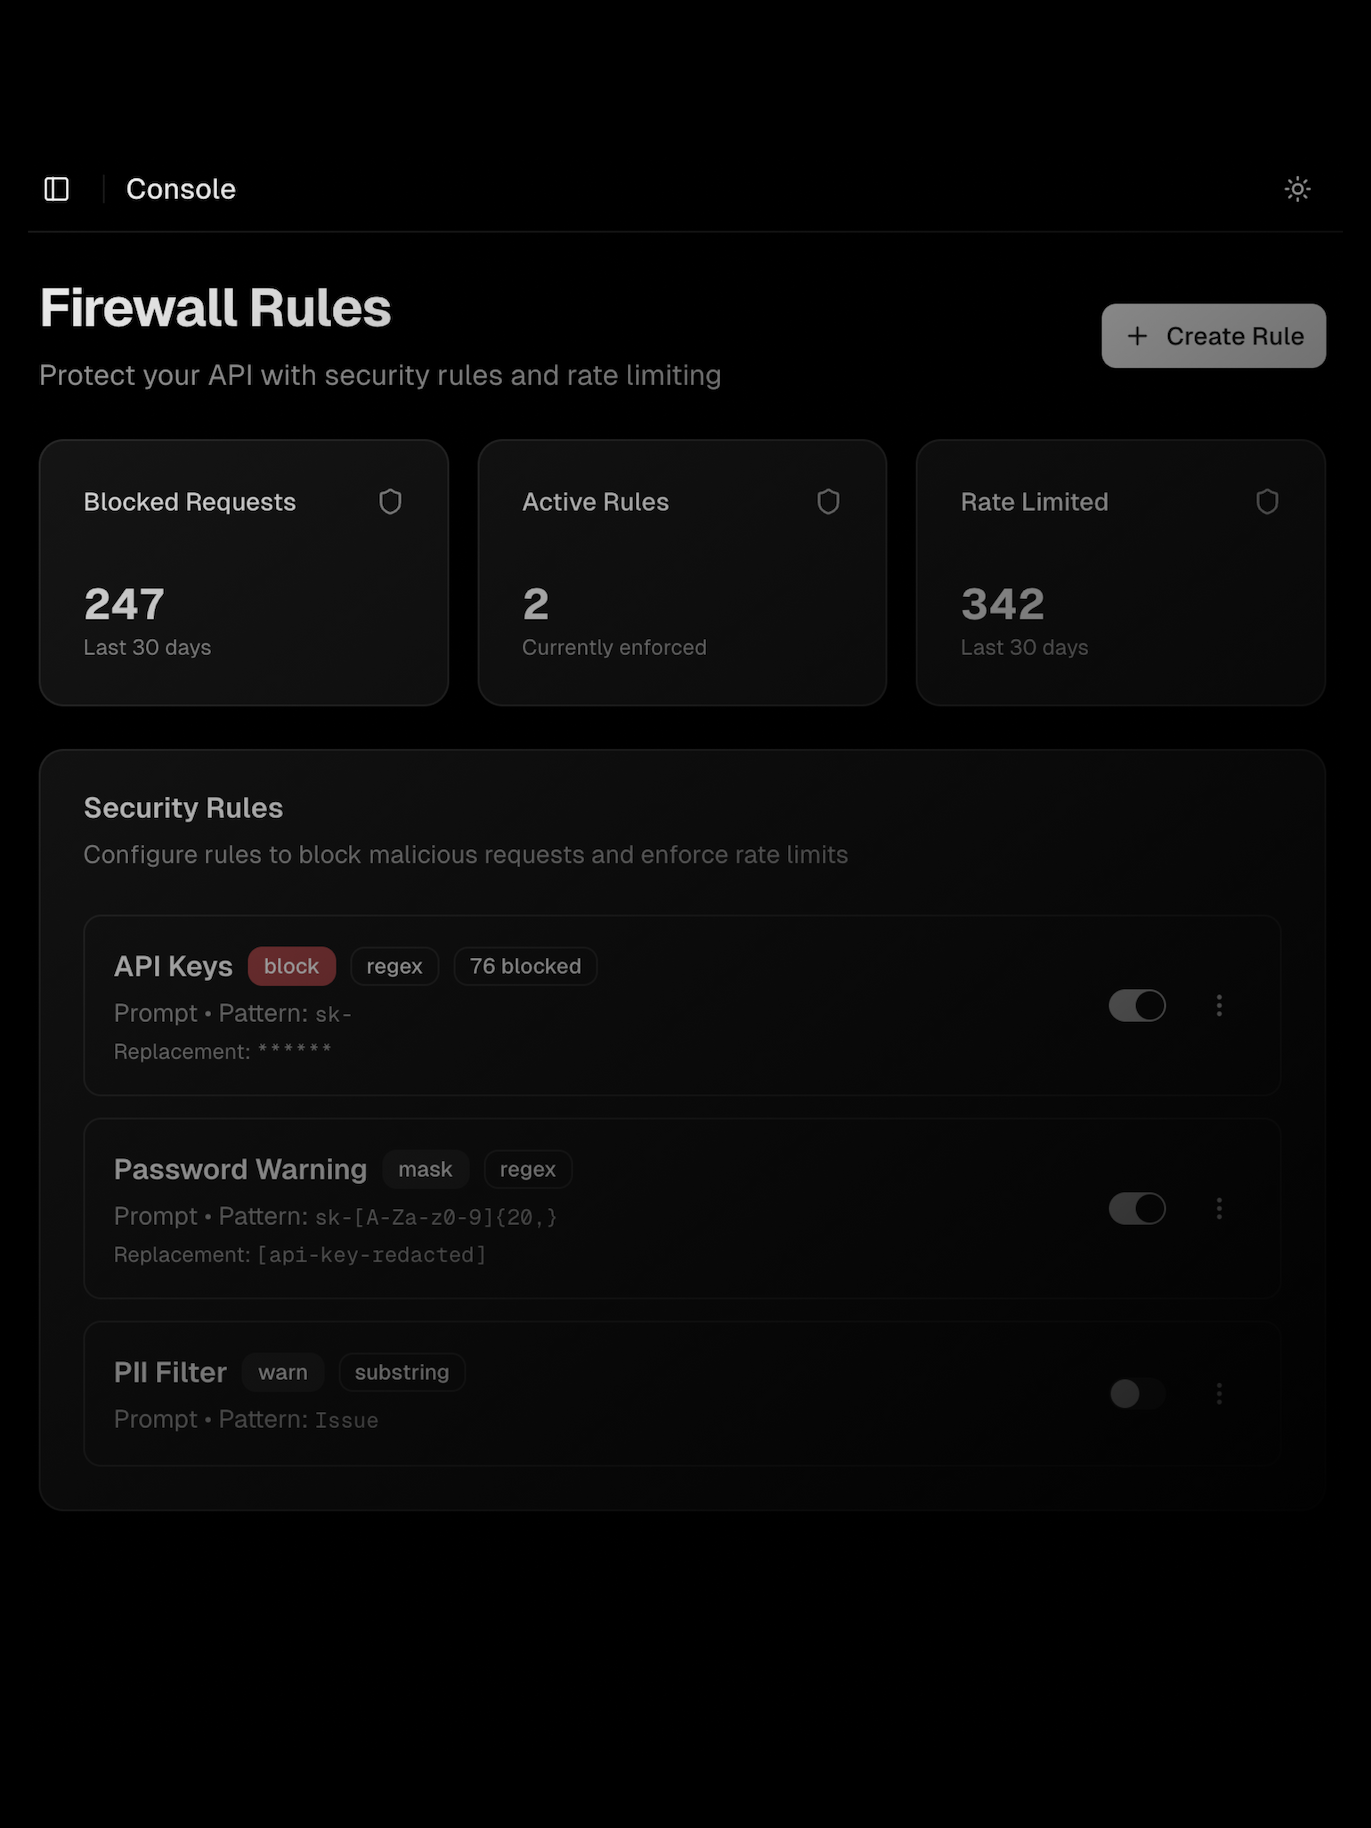Turn off the Password Warning rule

(1137, 1208)
